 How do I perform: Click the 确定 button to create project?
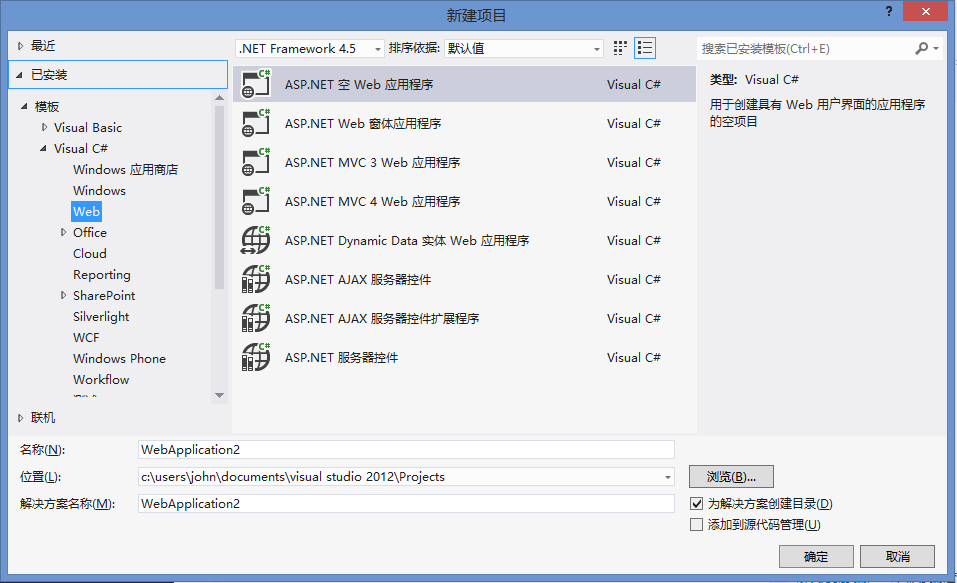click(816, 556)
